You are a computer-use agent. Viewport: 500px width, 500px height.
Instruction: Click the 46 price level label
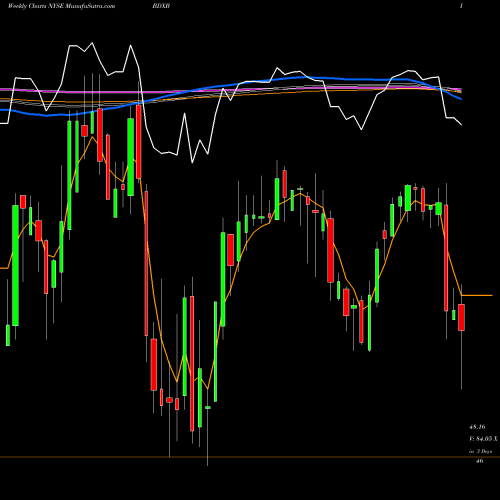click(479, 461)
